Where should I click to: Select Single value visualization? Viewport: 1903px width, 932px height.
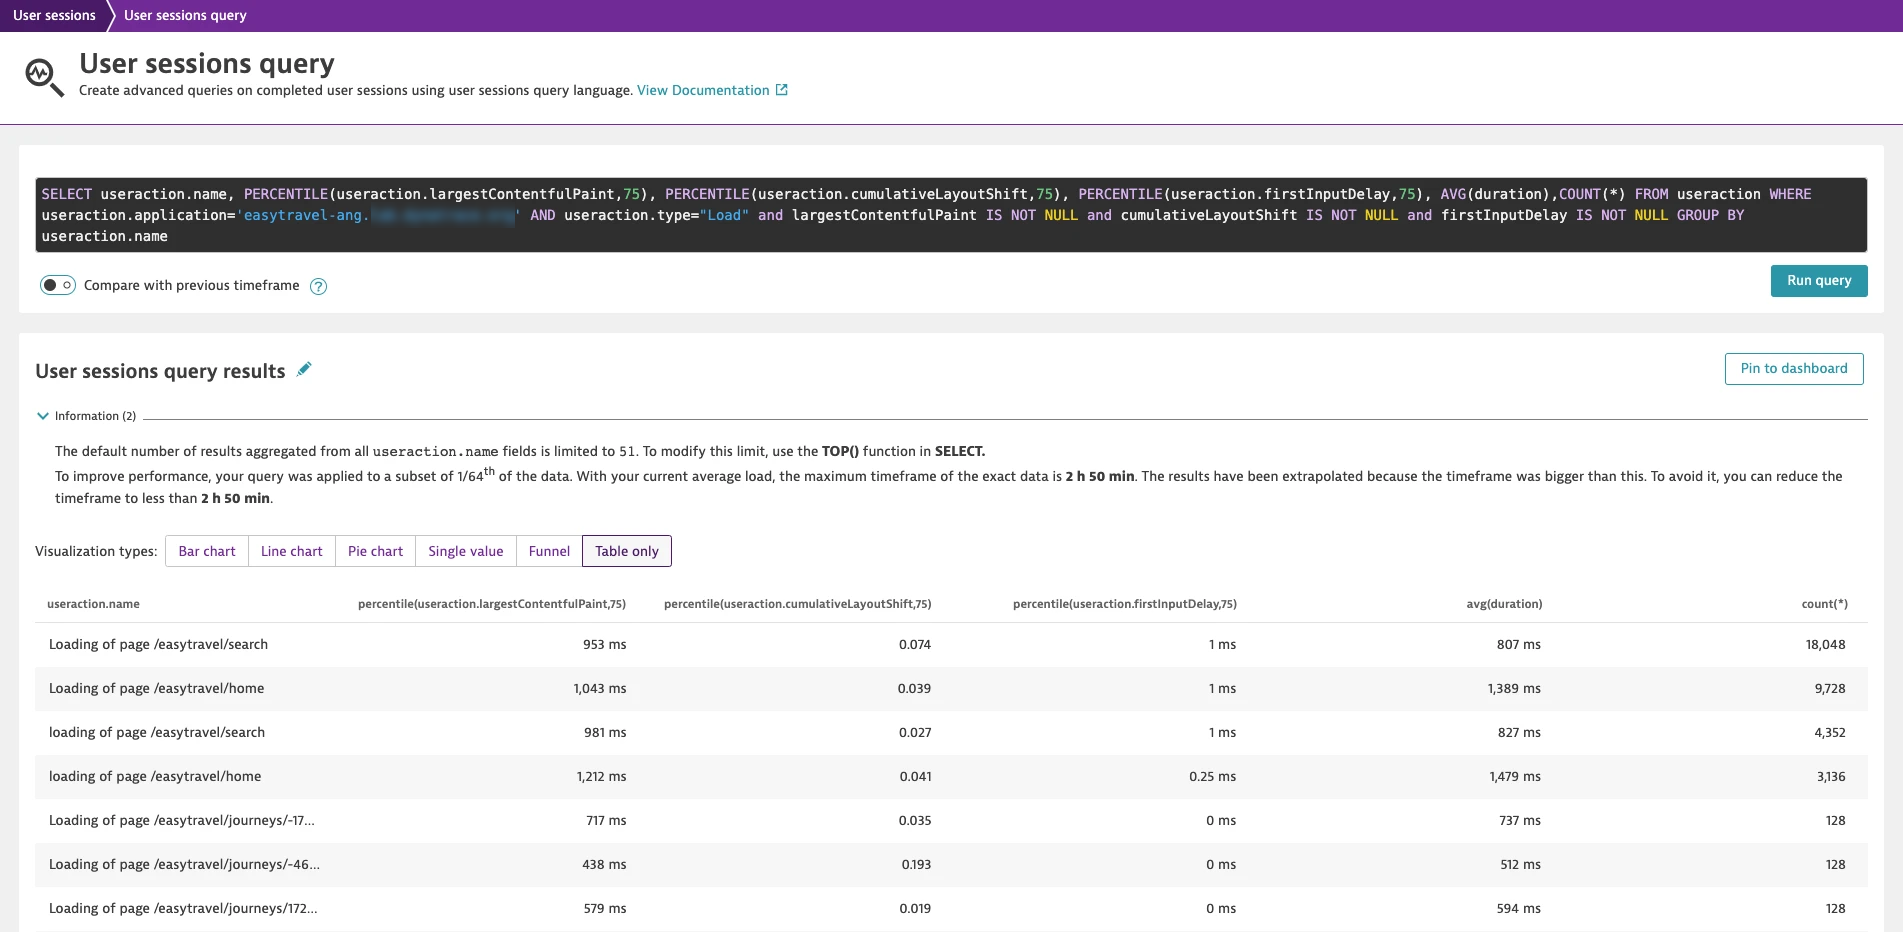[x=465, y=552]
